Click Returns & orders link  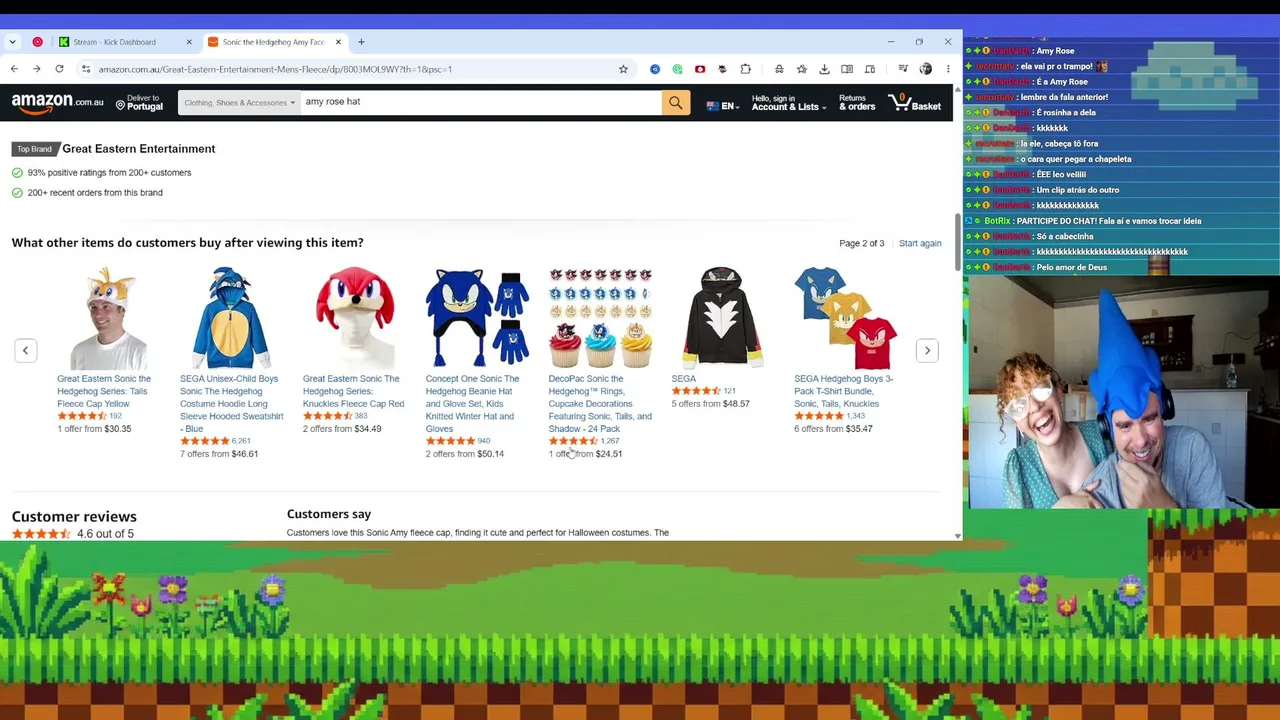[857, 102]
